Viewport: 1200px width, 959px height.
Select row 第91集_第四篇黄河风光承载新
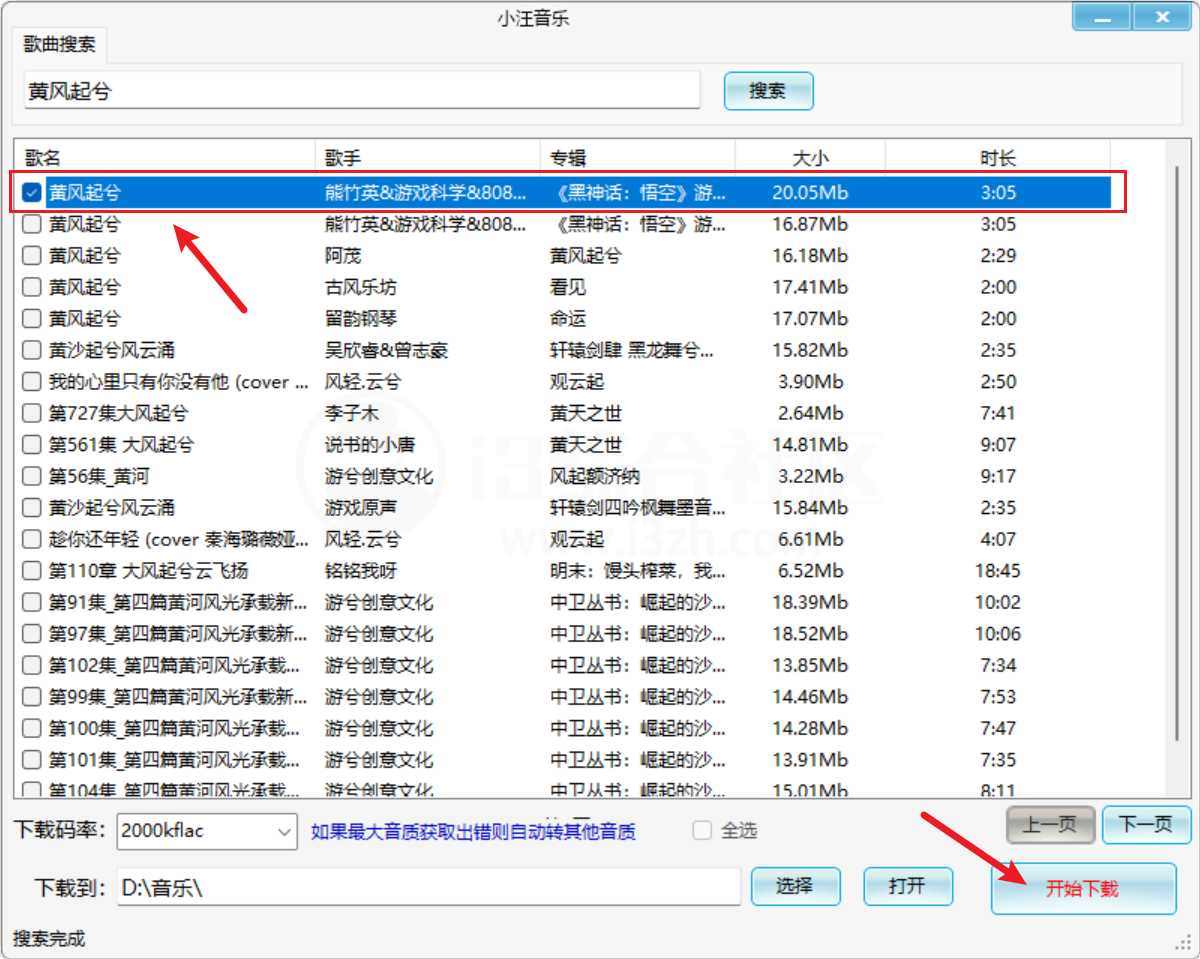(x=562, y=602)
